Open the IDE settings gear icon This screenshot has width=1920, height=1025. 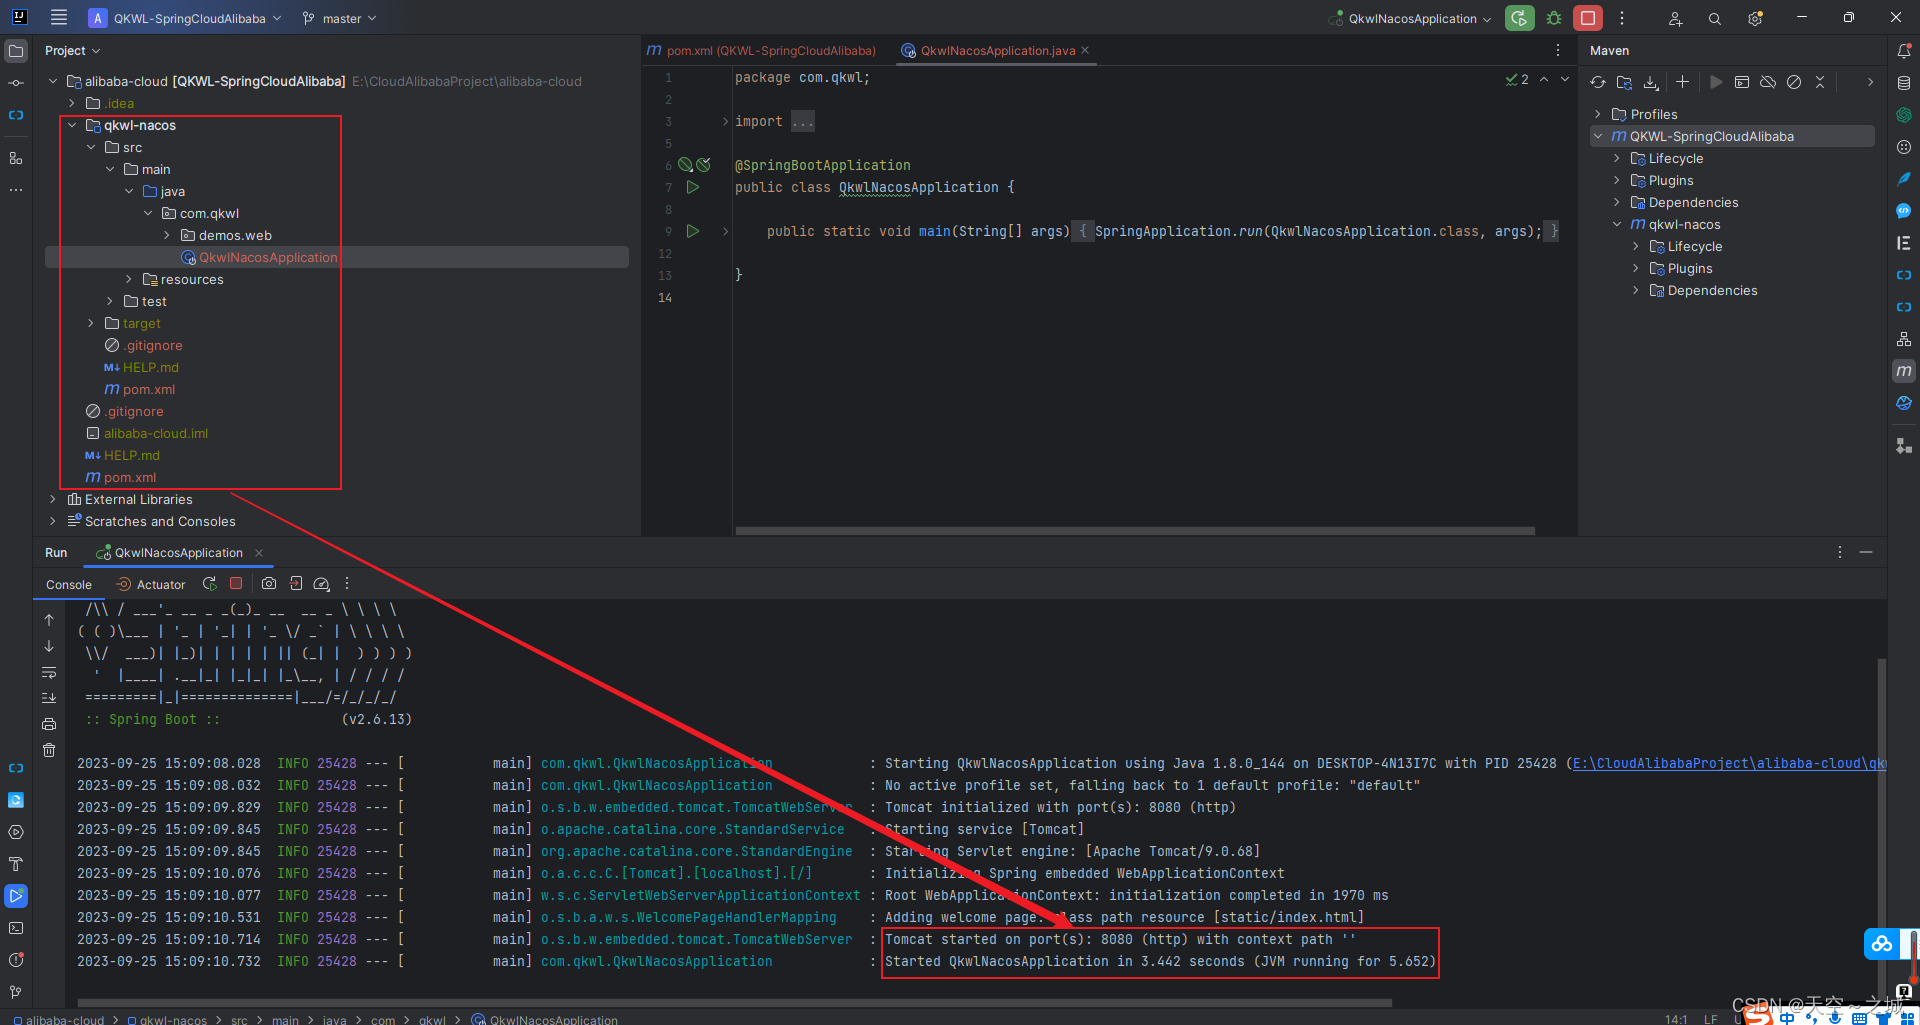1755,18
